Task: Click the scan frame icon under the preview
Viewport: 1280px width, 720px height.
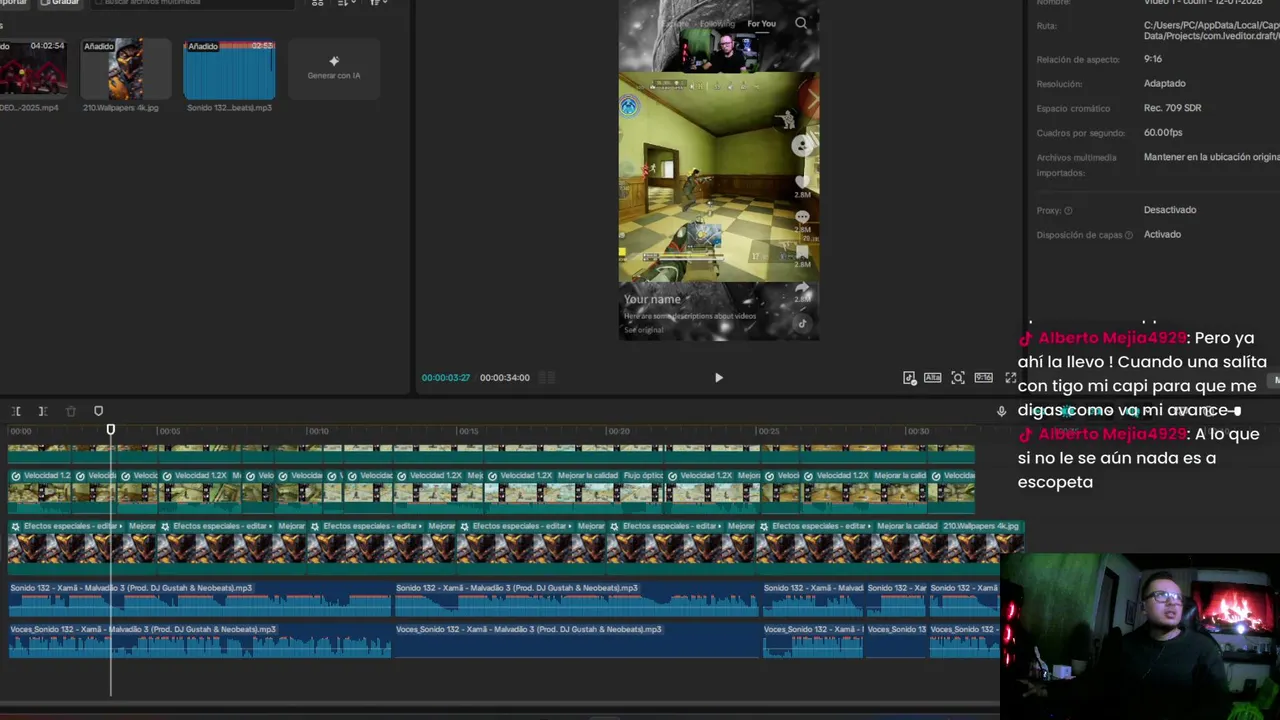Action: tap(958, 378)
